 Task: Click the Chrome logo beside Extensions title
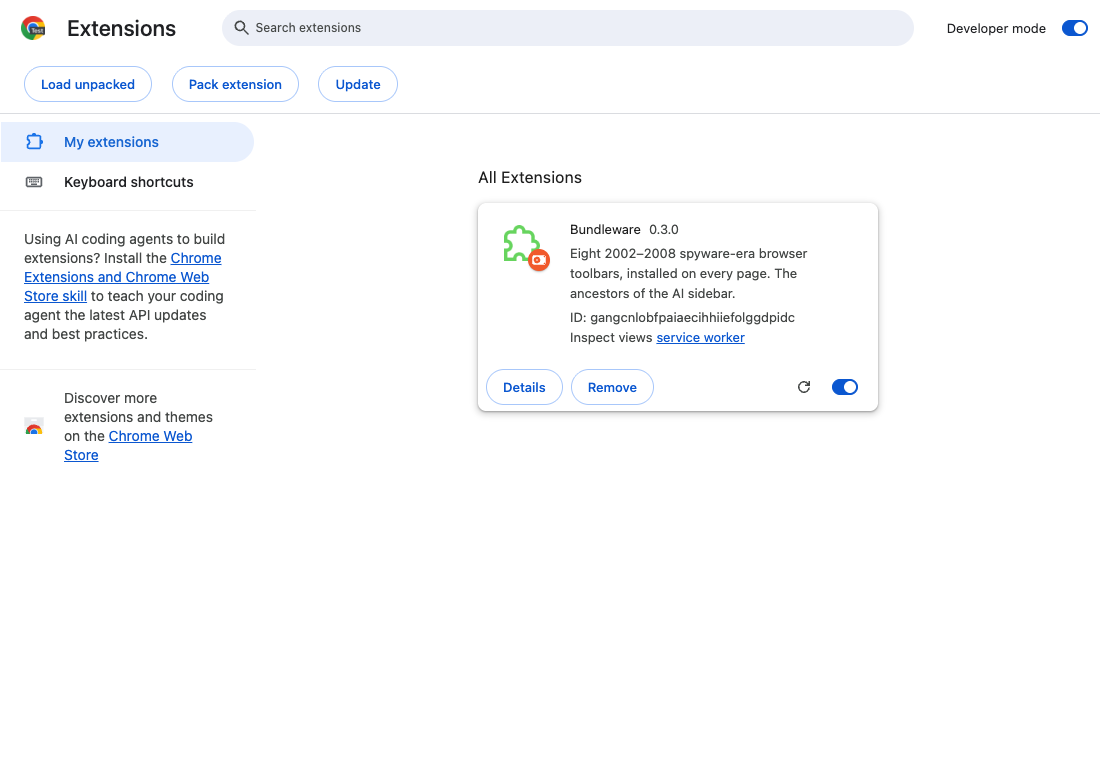tap(33, 28)
